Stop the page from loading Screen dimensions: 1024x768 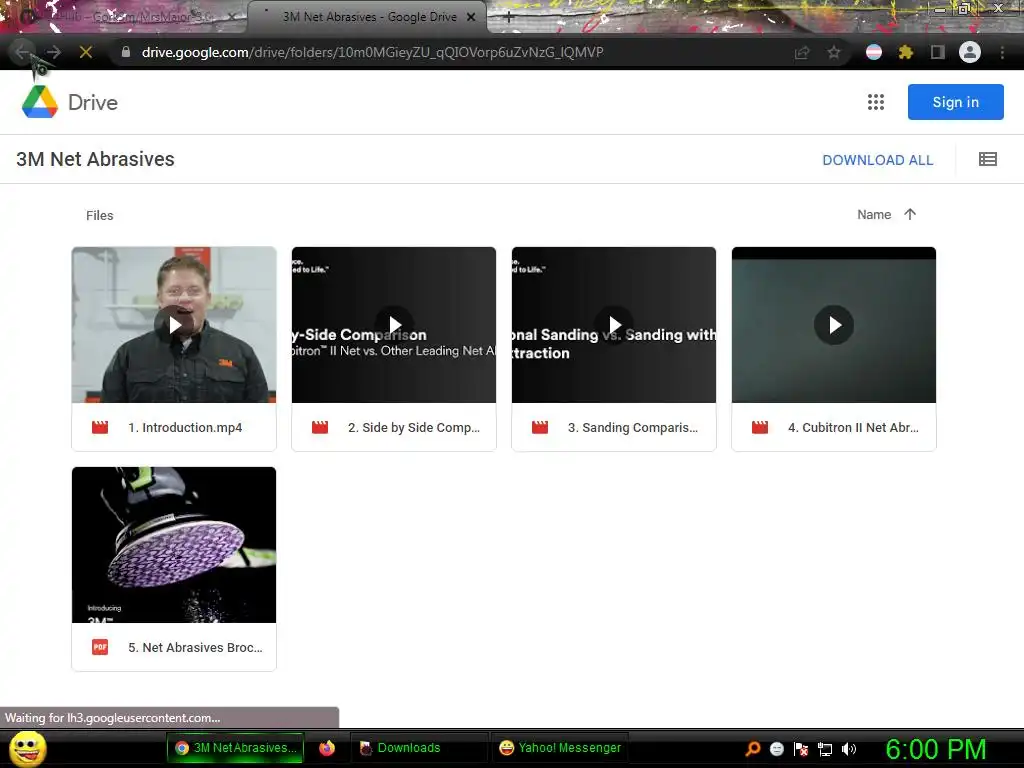point(86,52)
